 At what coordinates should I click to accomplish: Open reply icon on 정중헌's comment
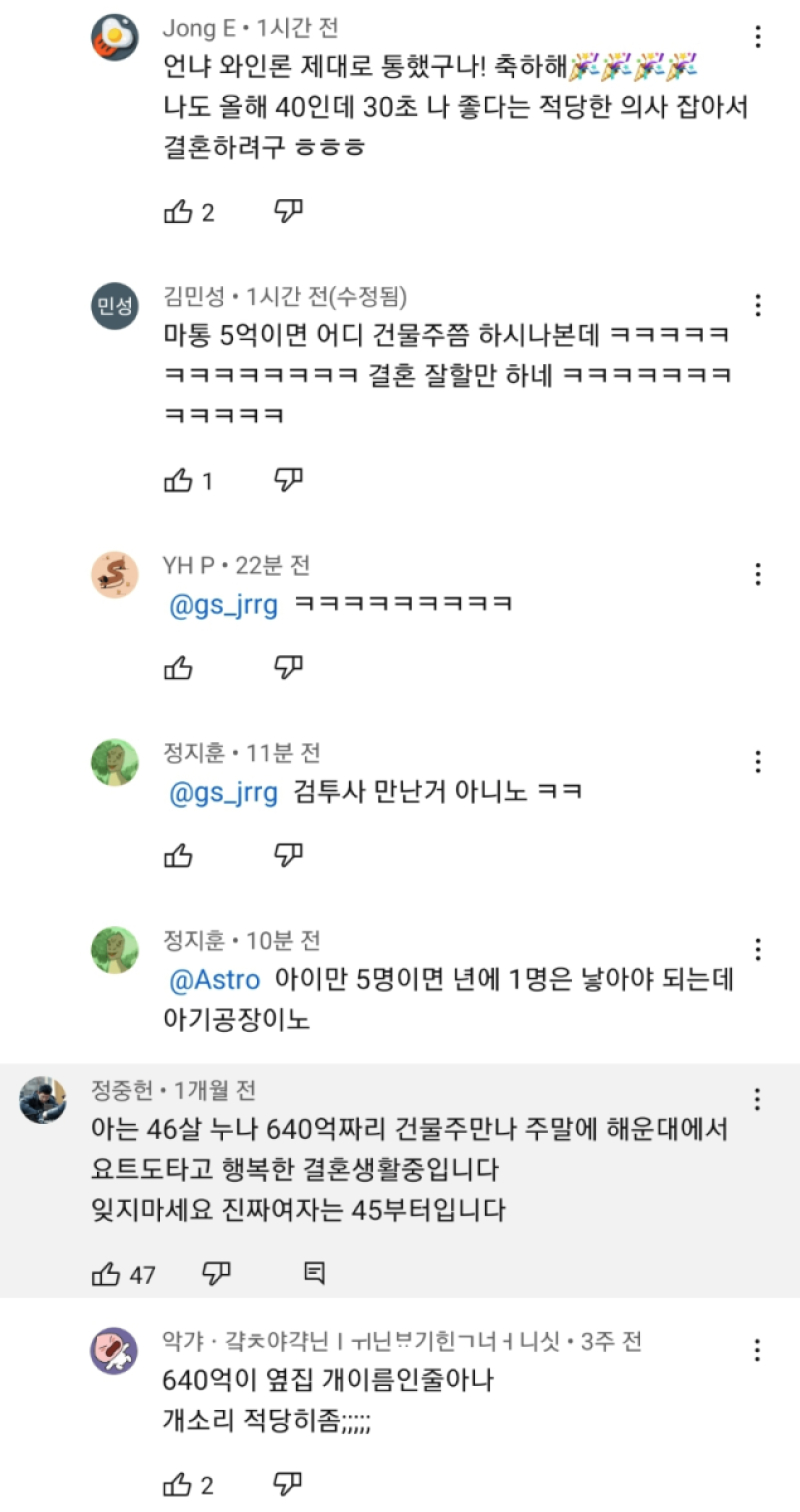314,1273
